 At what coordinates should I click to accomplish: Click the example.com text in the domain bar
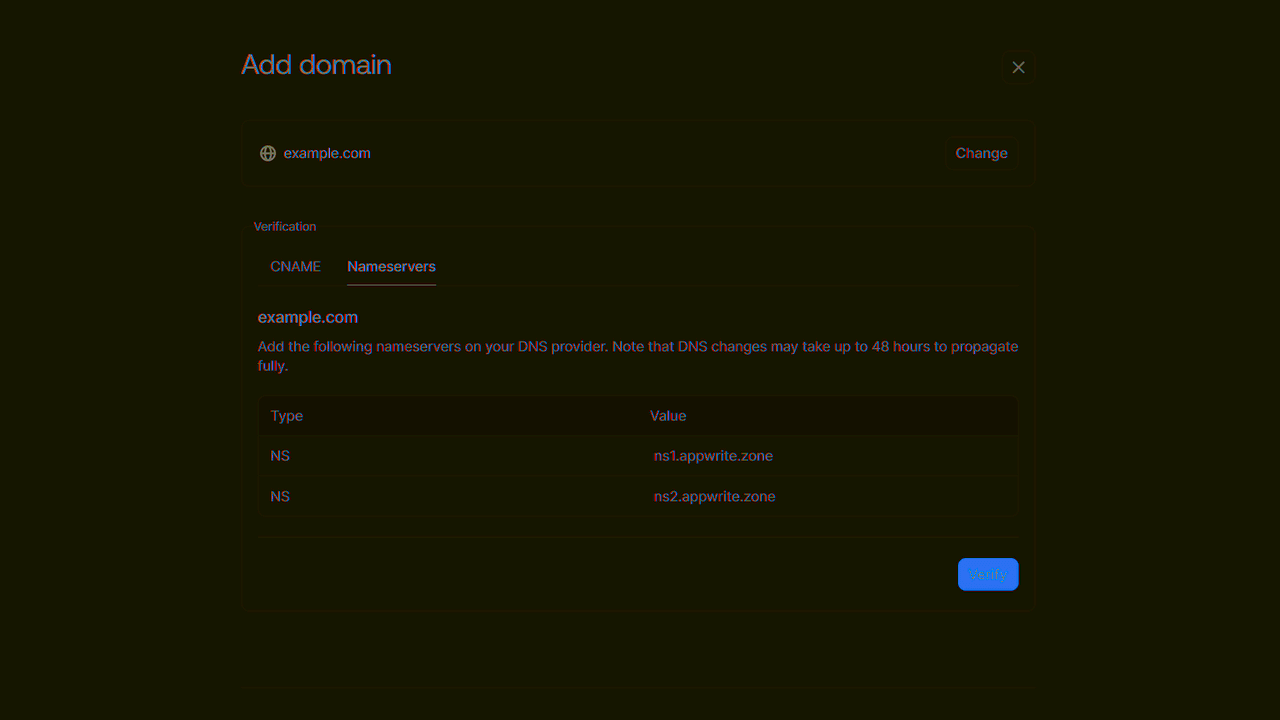pyautogui.click(x=327, y=153)
